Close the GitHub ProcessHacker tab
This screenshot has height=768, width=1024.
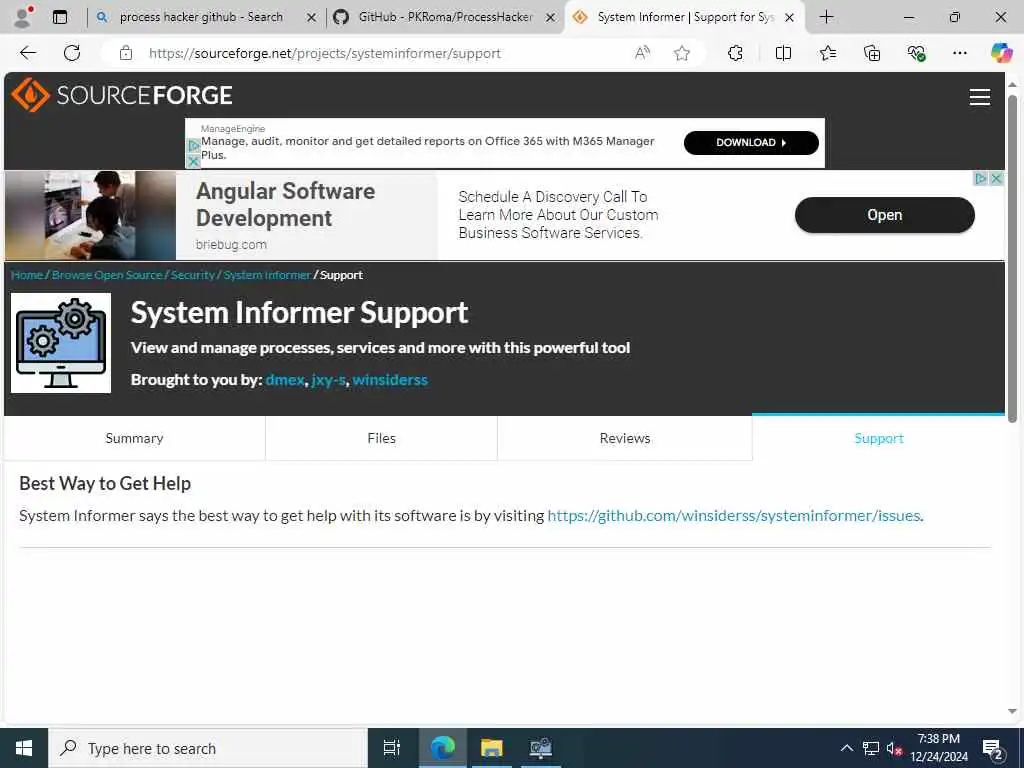551,18
